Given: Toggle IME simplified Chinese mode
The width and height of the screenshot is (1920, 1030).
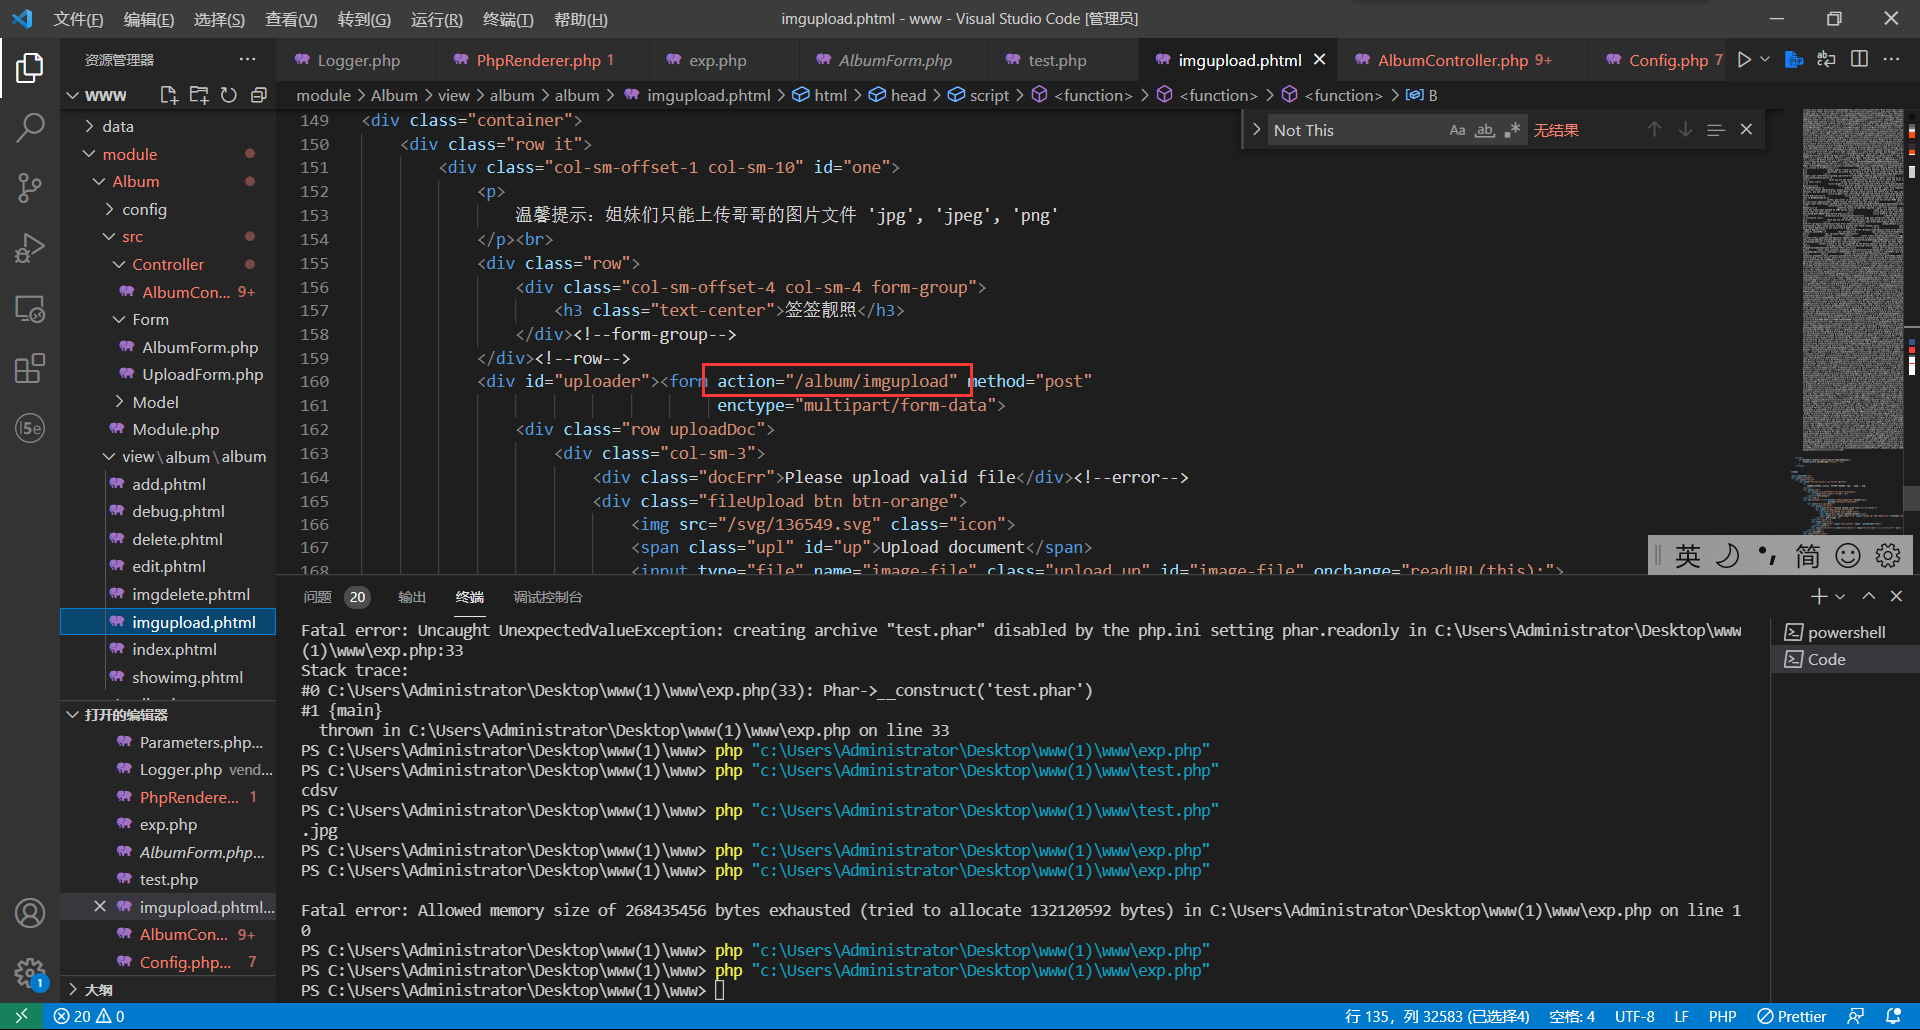Looking at the screenshot, I should click(x=1807, y=555).
